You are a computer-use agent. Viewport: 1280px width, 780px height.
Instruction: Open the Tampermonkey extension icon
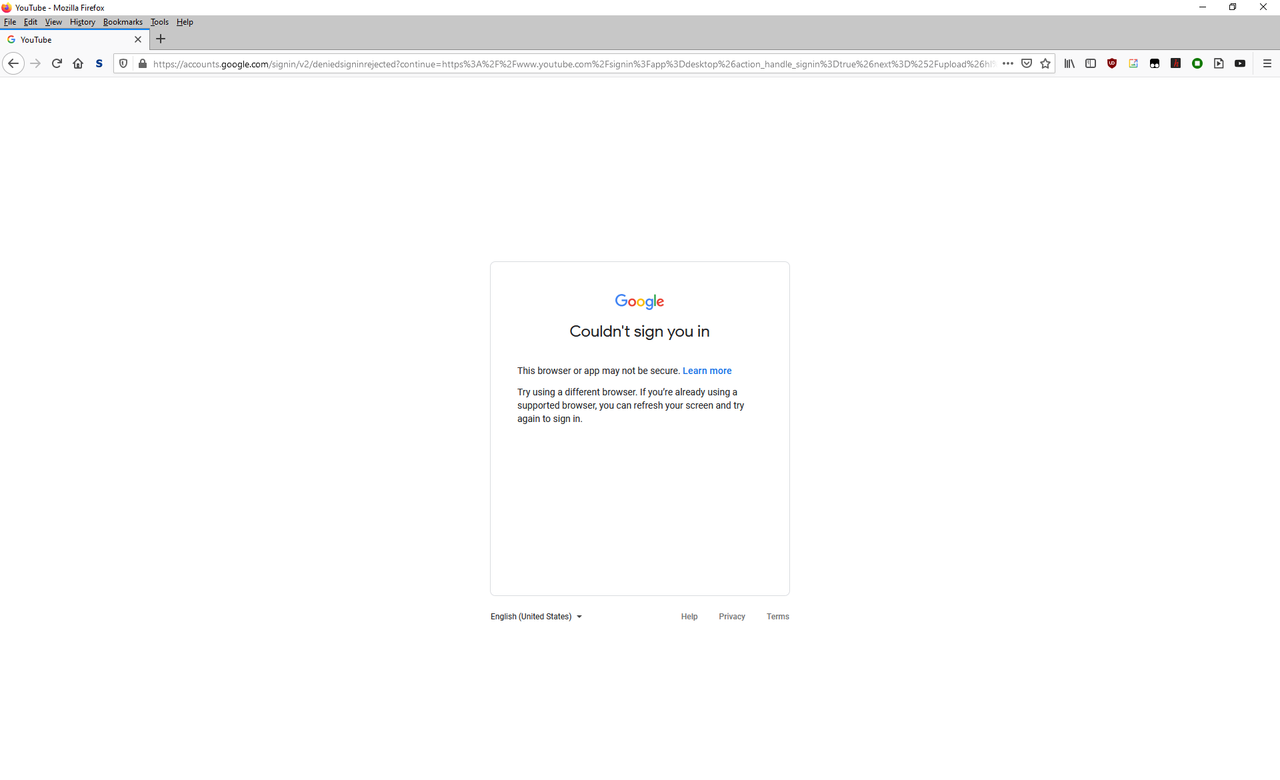pos(1155,63)
